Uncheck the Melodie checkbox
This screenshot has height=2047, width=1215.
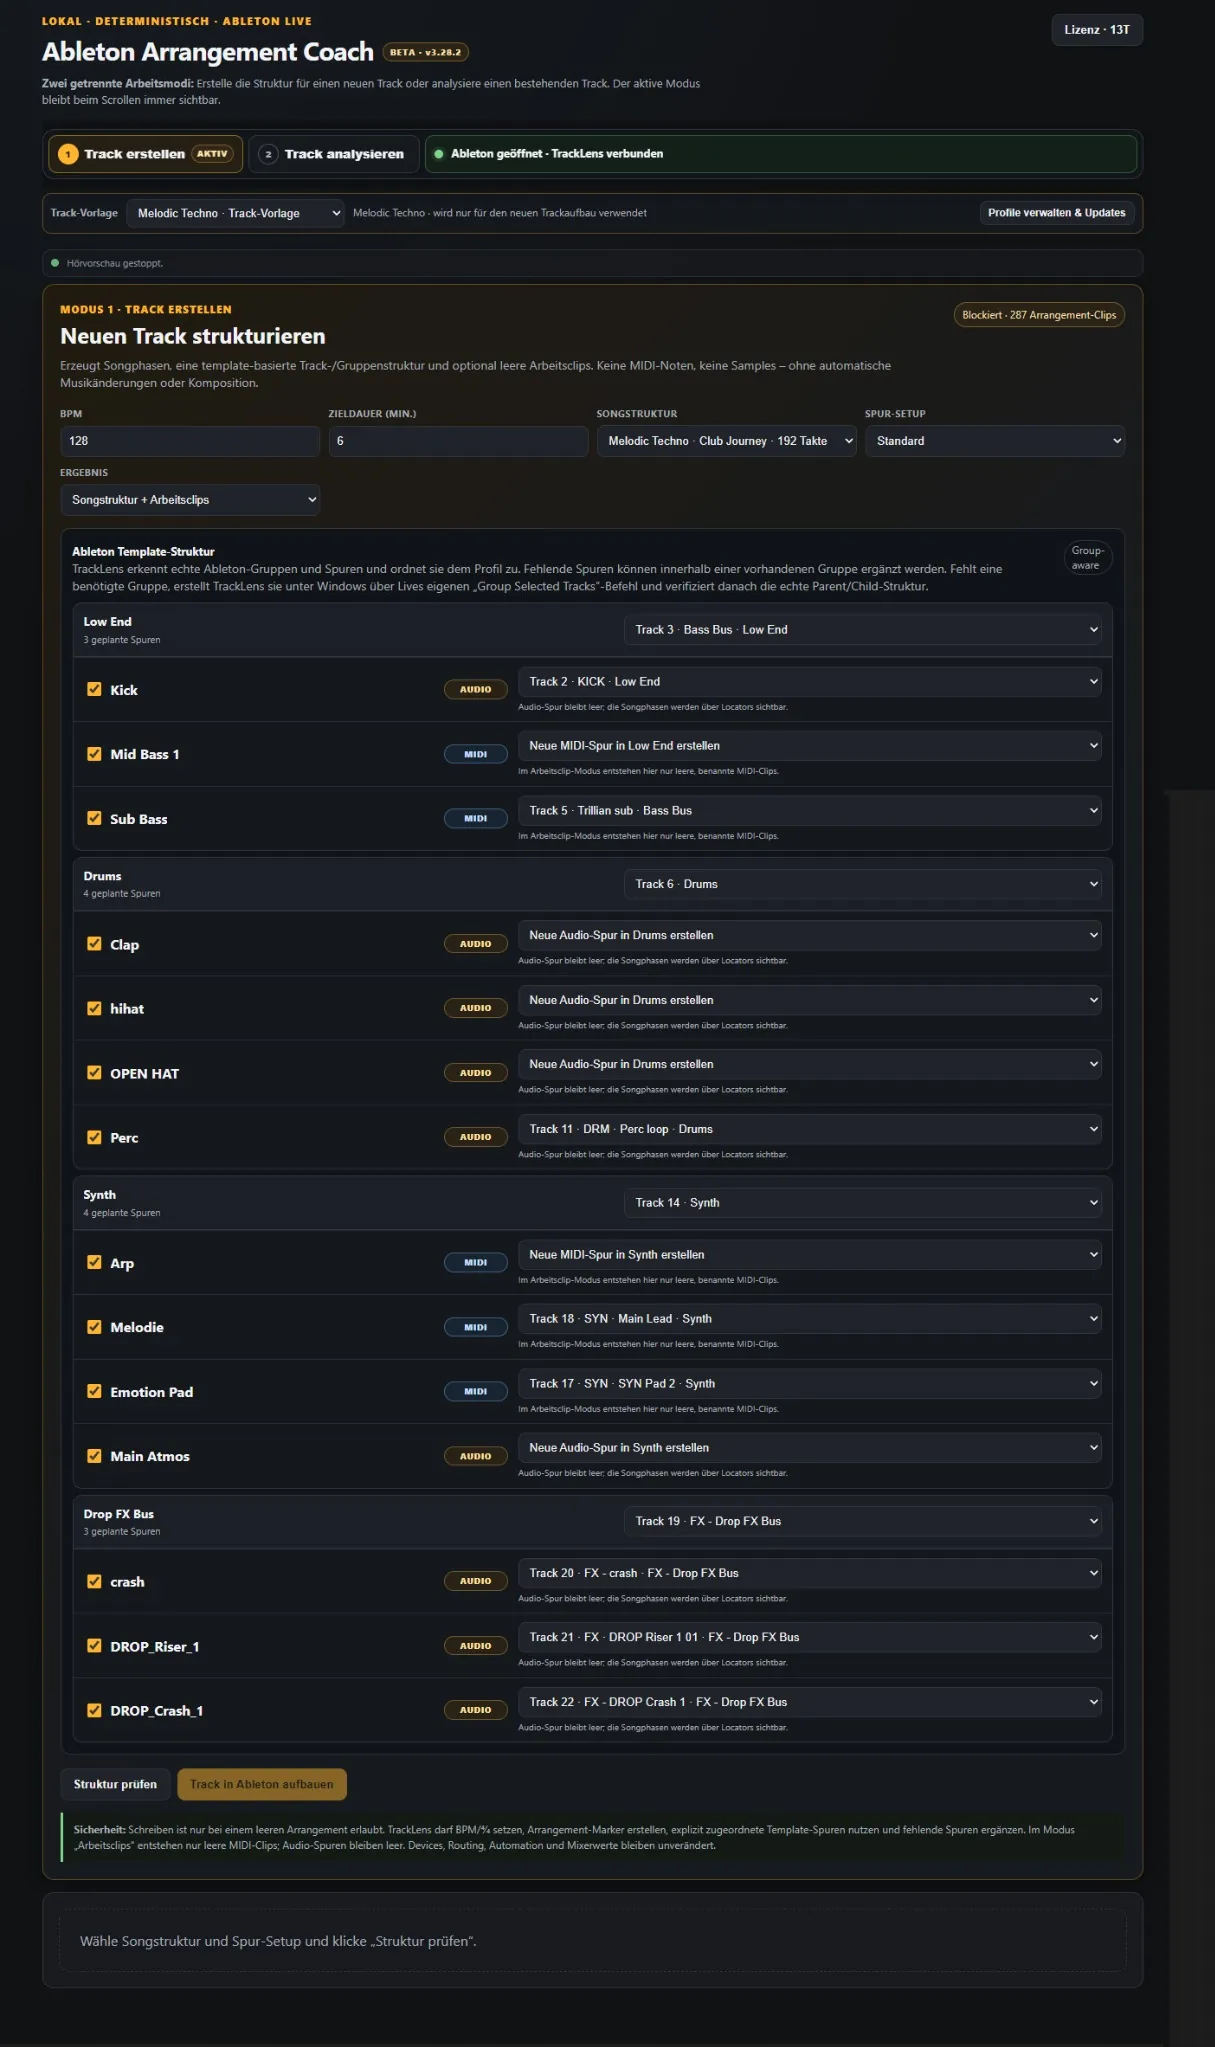[x=94, y=1327]
